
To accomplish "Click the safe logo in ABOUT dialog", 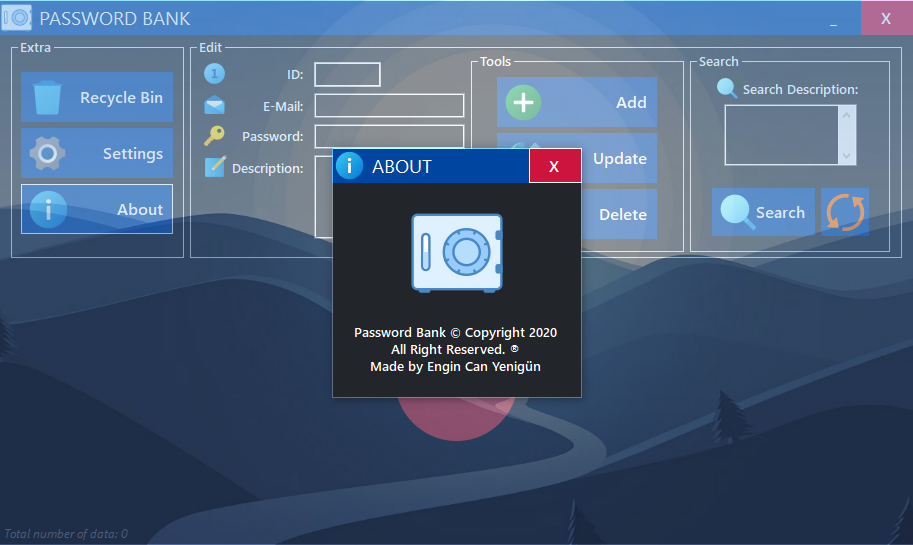I will coord(457,253).
